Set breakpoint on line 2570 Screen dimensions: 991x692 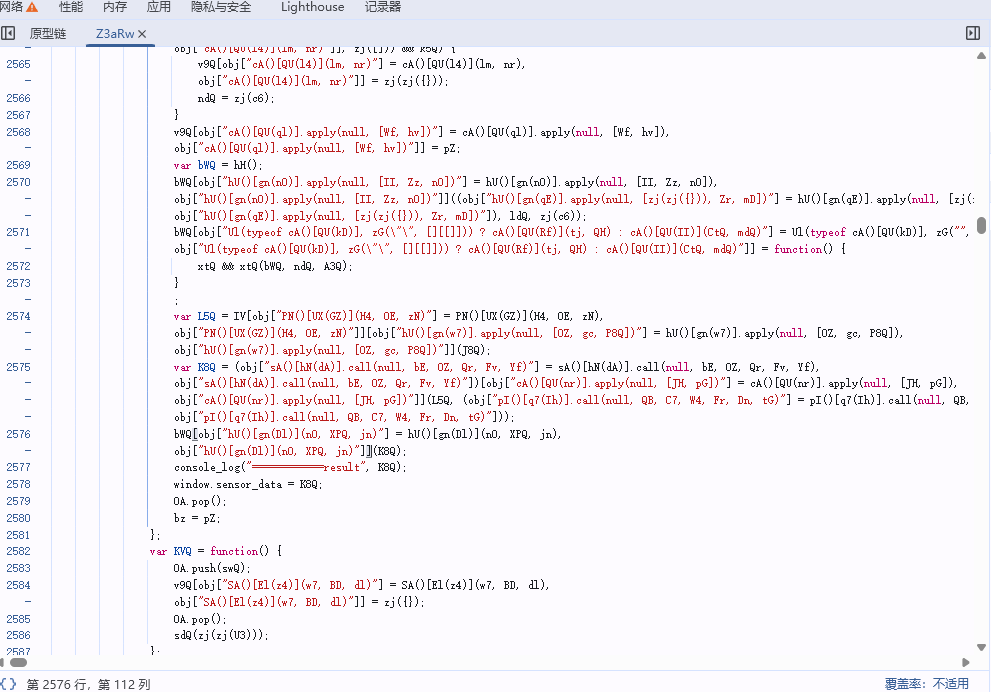(18, 182)
